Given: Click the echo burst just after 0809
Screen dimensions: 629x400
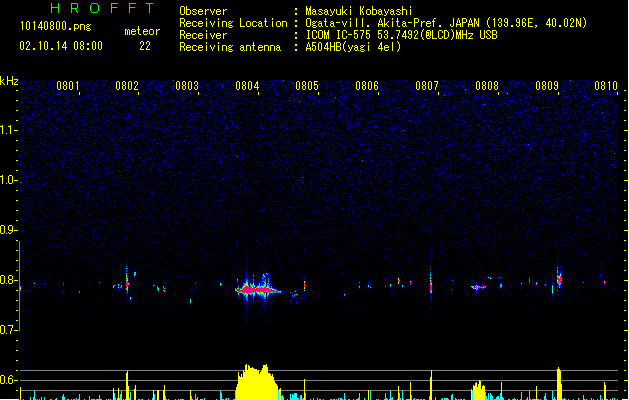Looking at the screenshot, I should point(559,278).
